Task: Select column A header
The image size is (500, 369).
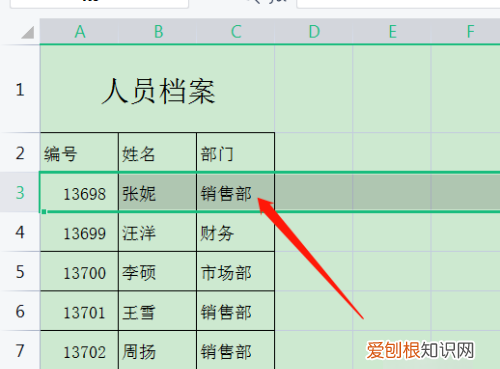Action: [x=79, y=32]
